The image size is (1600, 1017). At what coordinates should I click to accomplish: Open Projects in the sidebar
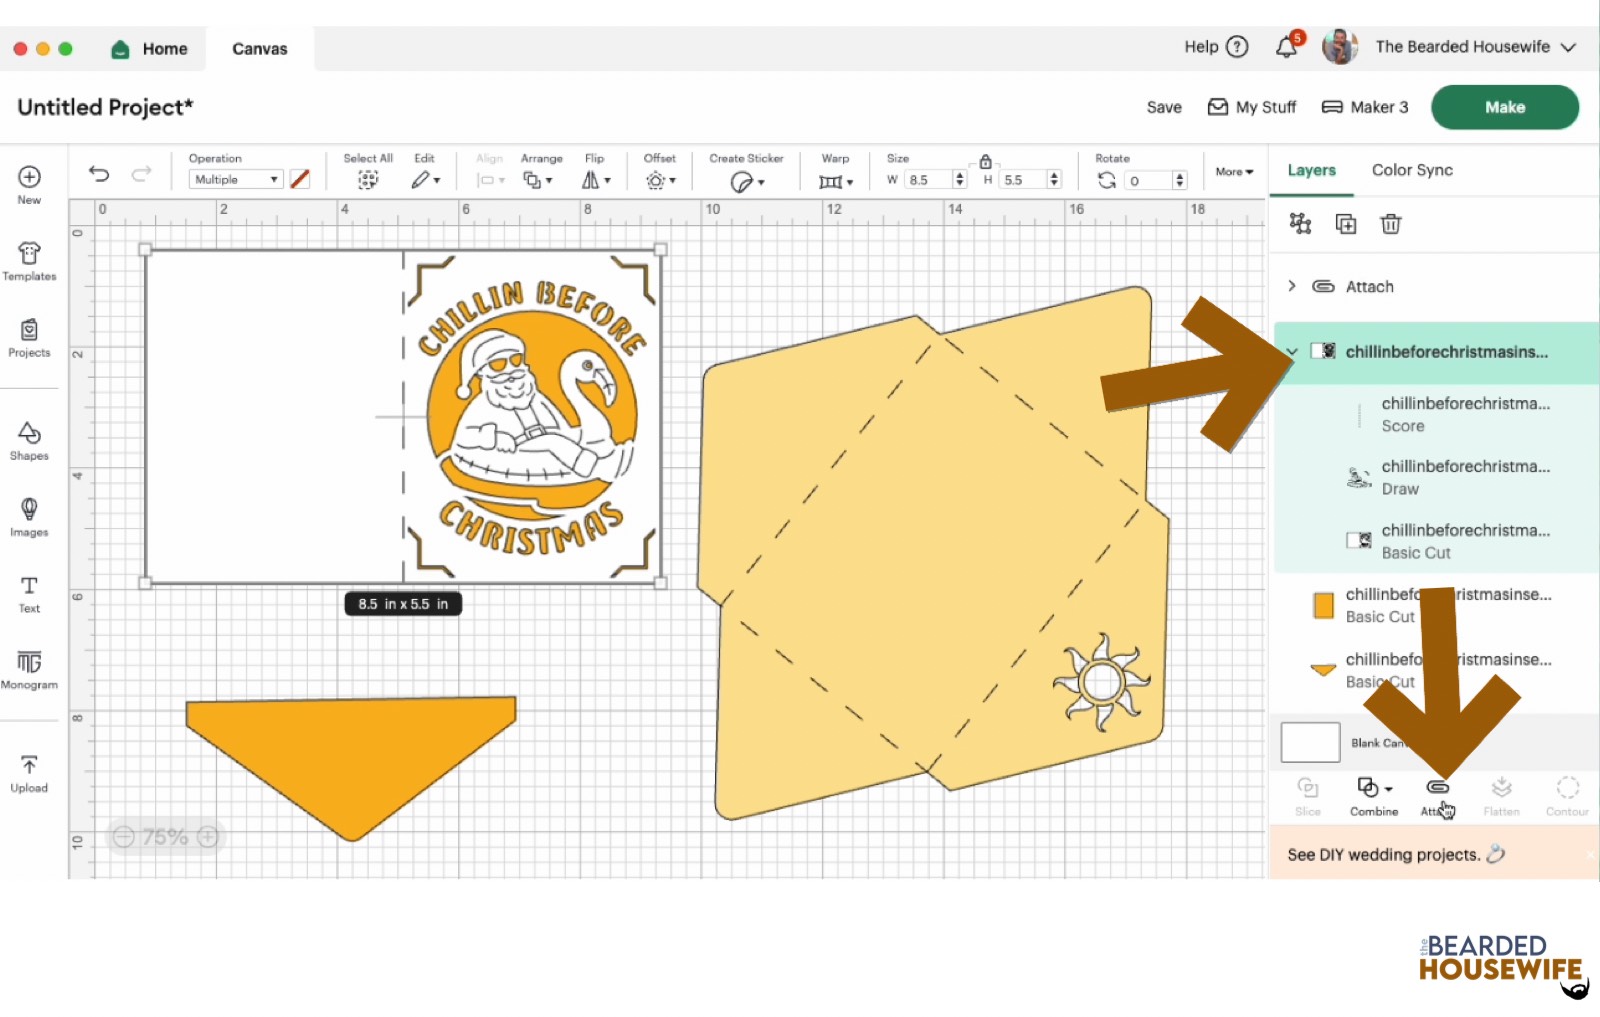[x=29, y=338]
